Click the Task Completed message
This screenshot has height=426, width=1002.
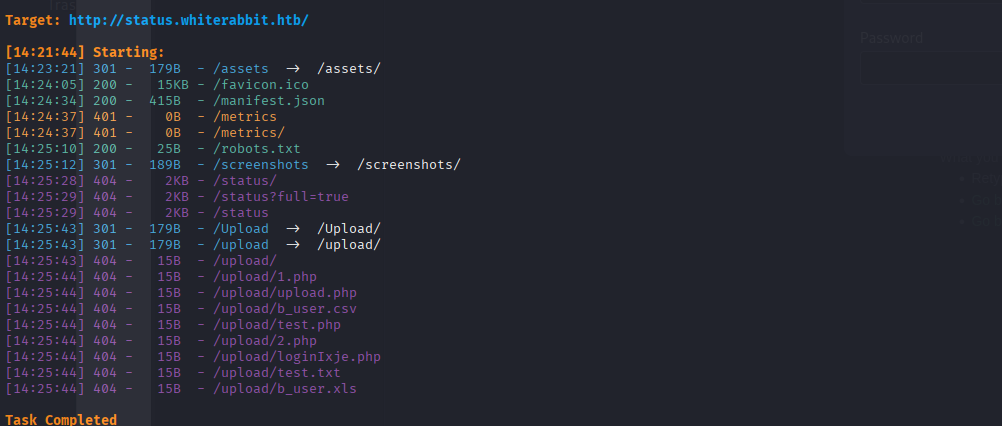coord(61,419)
